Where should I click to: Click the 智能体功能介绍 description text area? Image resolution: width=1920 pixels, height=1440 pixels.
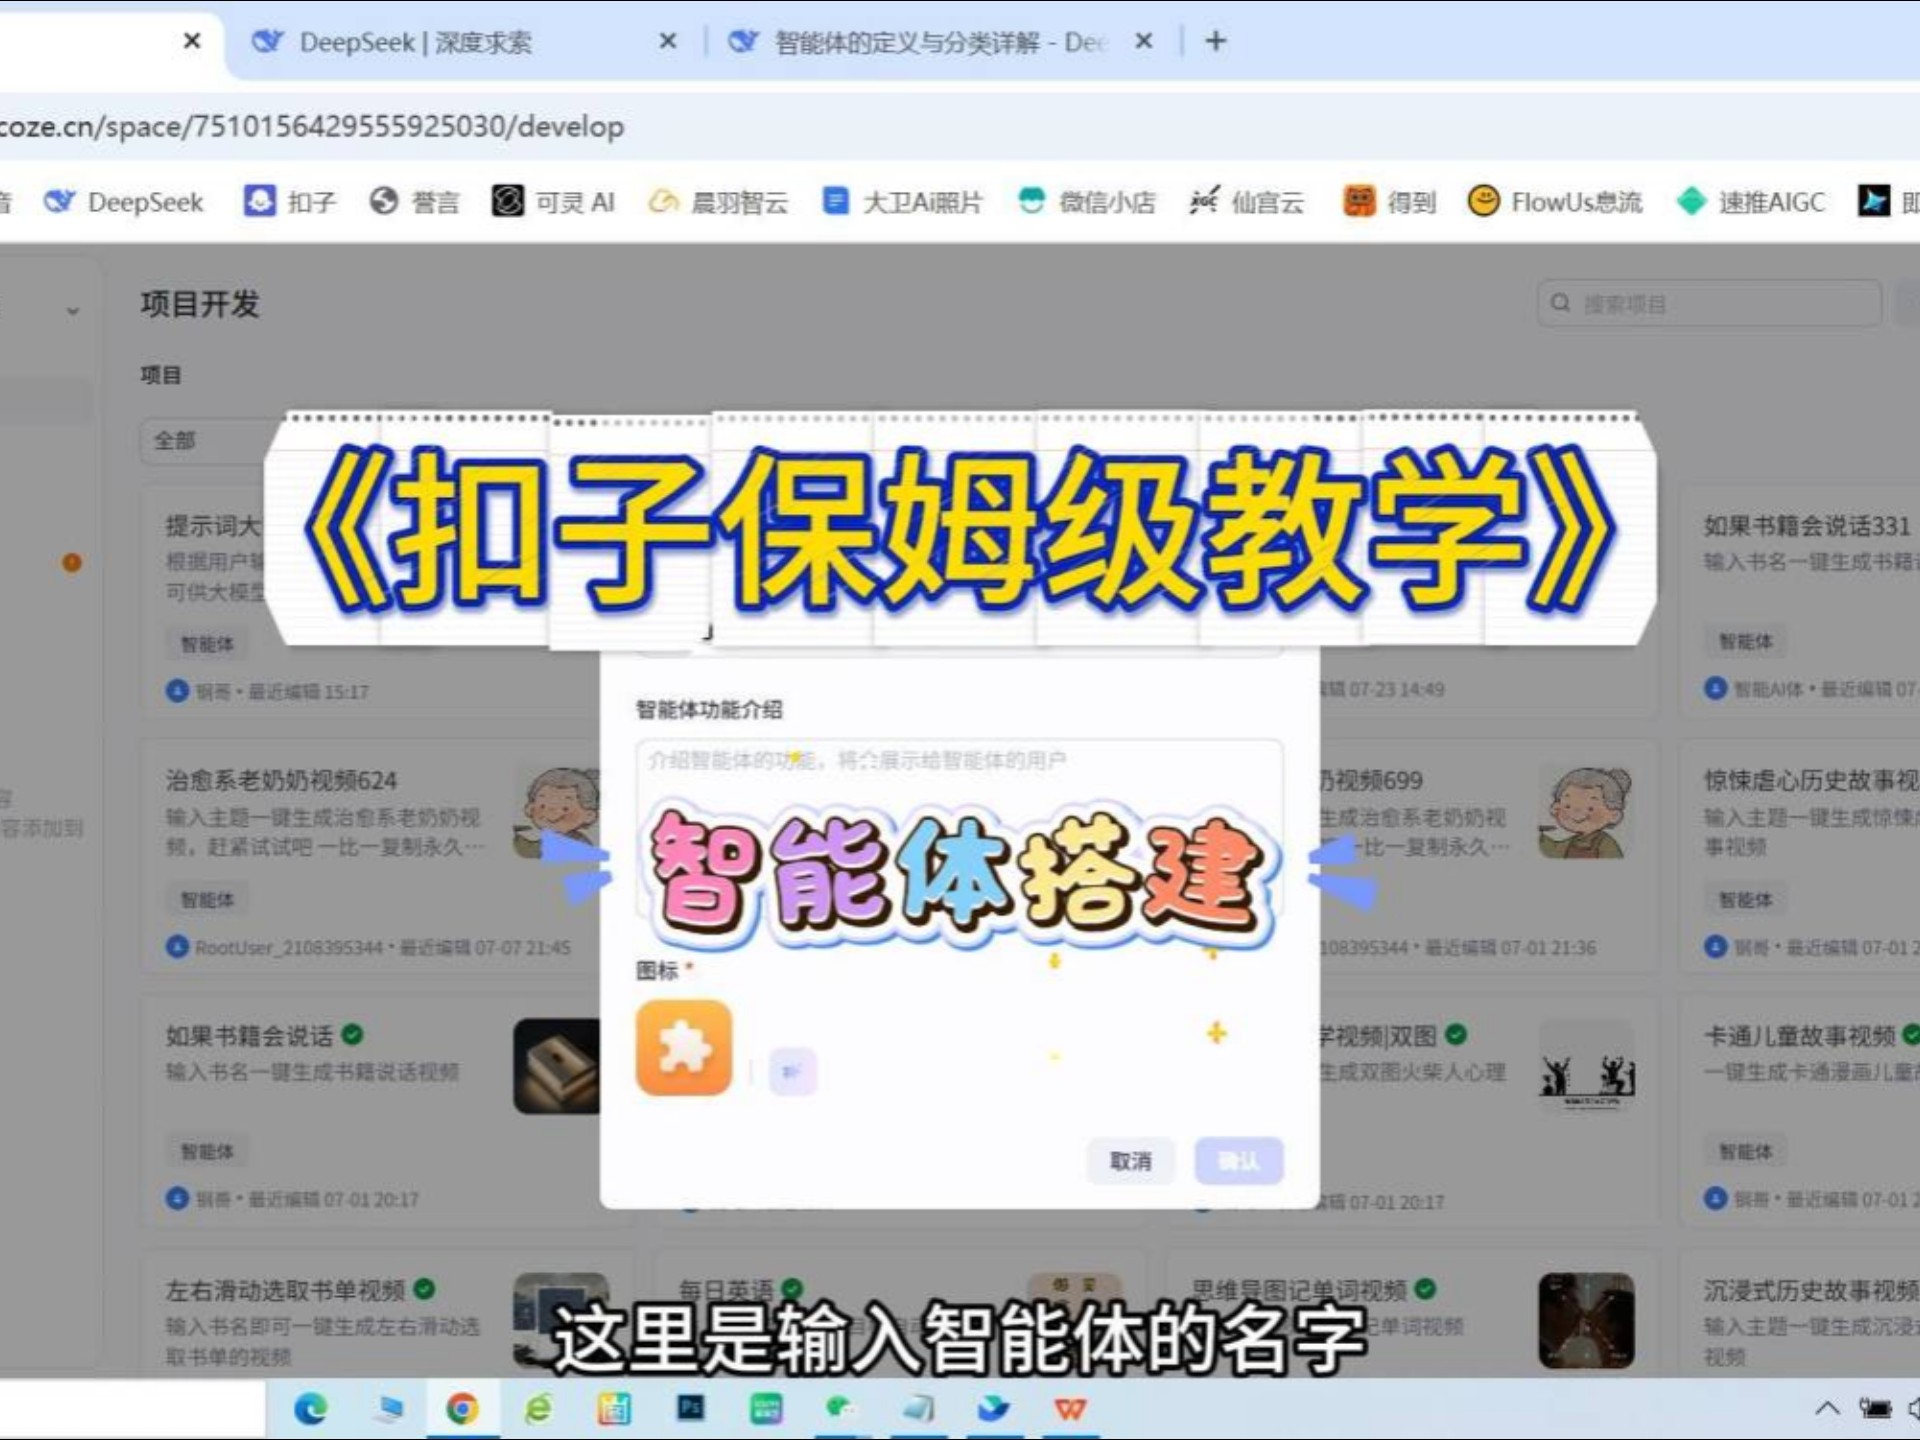(959, 830)
